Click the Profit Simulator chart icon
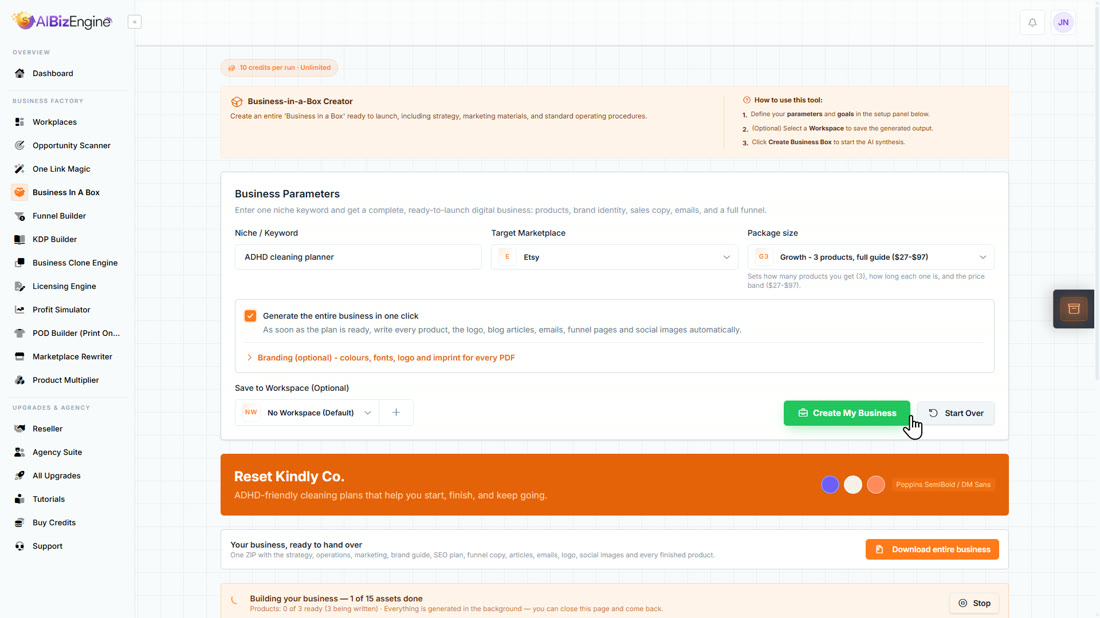This screenshot has width=1100, height=618. (20, 309)
